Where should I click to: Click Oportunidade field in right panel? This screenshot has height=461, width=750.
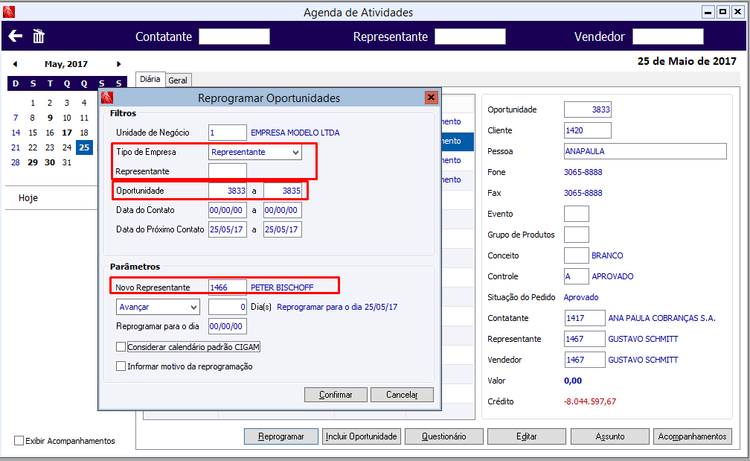click(x=588, y=110)
